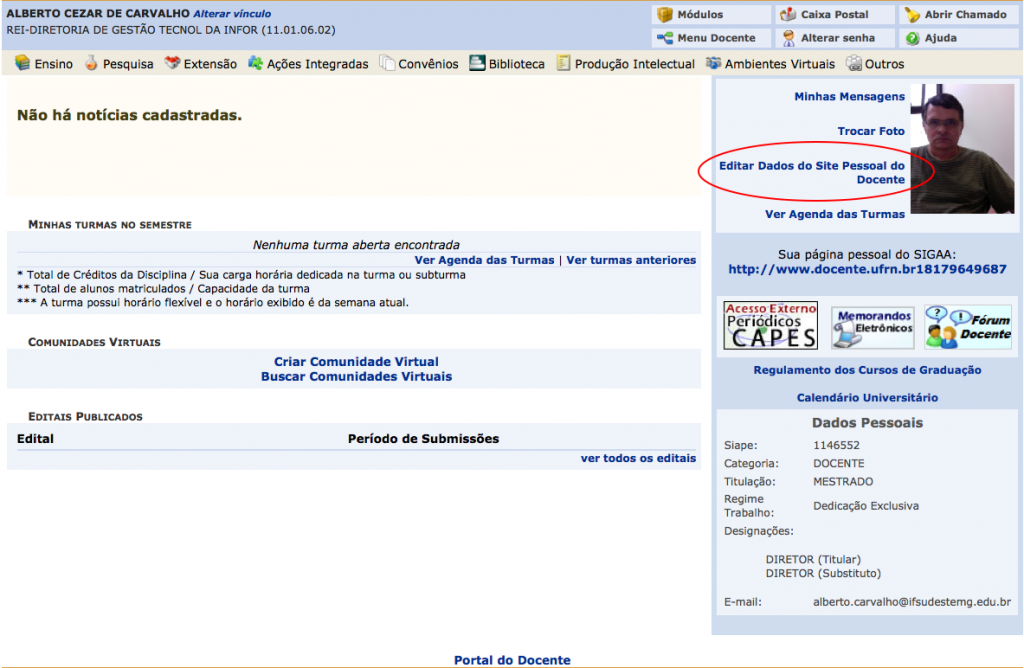This screenshot has width=1024, height=668.
Task: Click the Criar Comunidade Virtual link
Action: click(356, 361)
